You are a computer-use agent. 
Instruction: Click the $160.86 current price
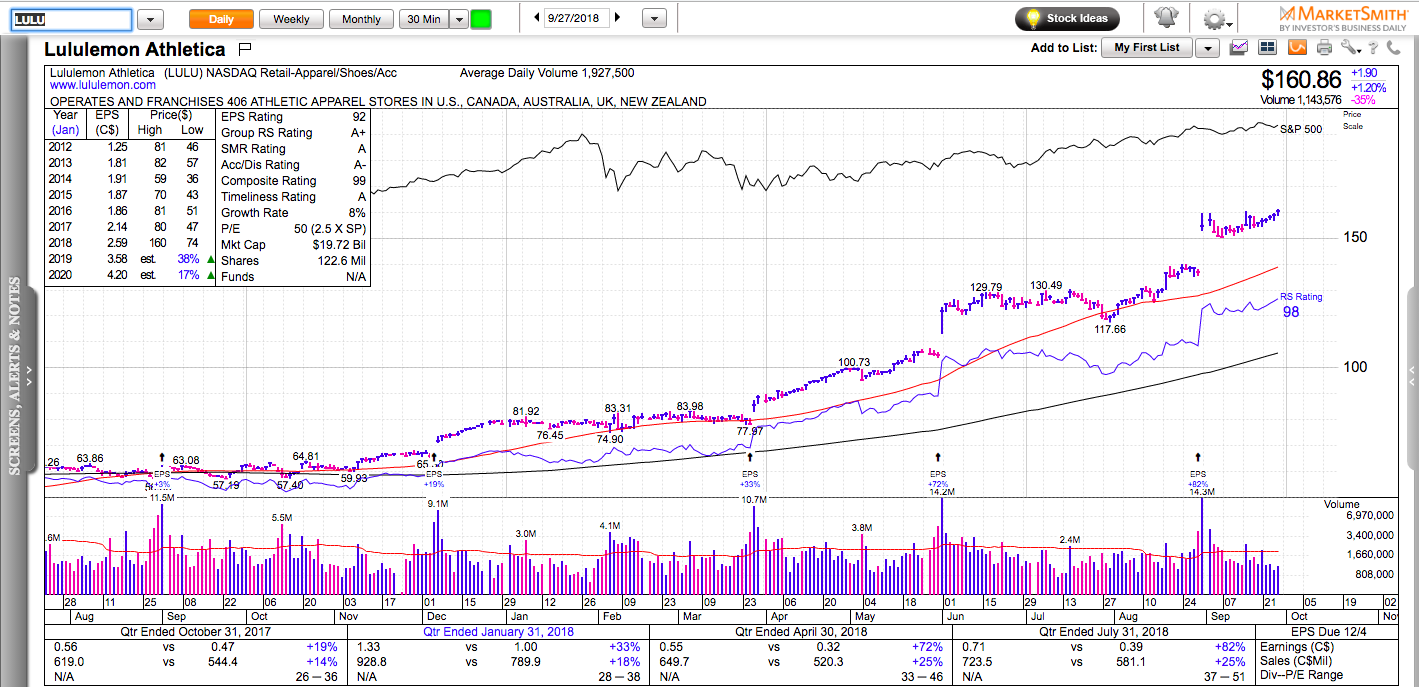pos(1302,80)
